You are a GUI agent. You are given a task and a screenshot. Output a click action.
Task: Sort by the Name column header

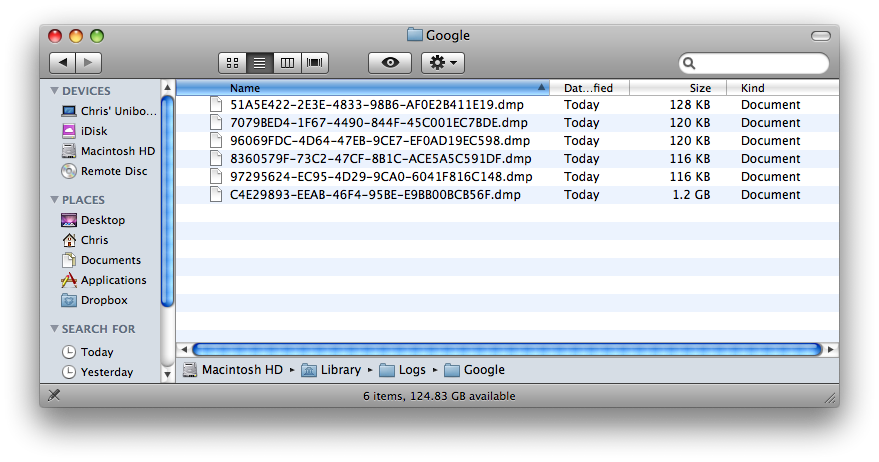click(x=363, y=87)
